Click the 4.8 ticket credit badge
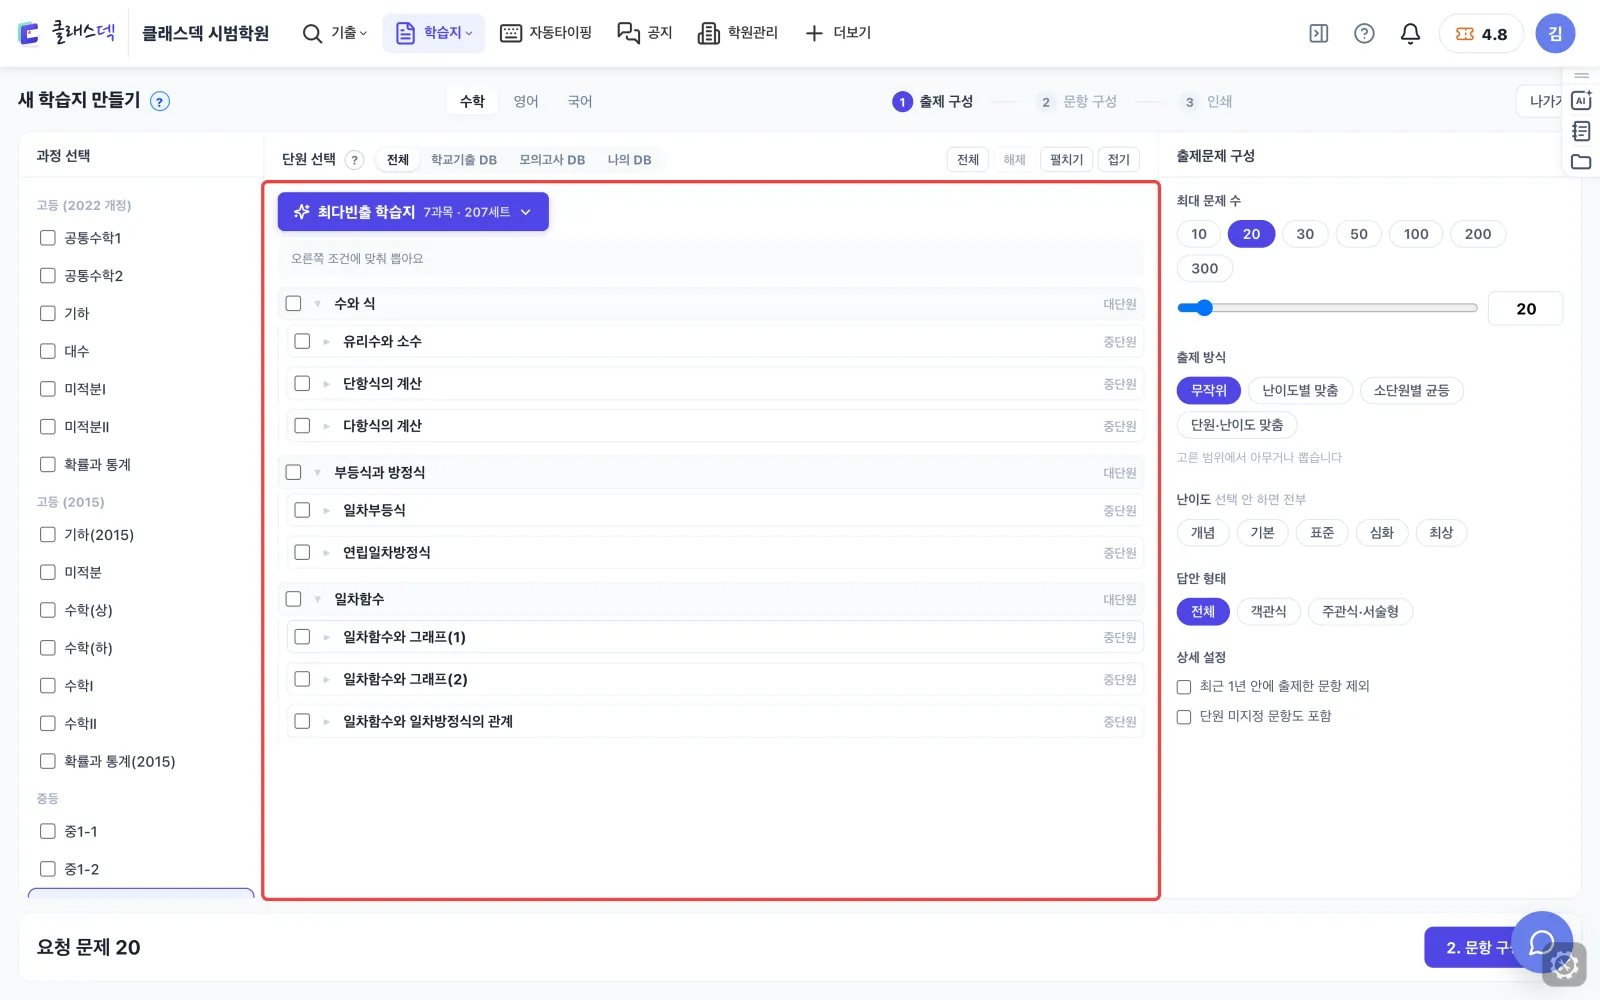The height and width of the screenshot is (1000, 1600). point(1481,33)
